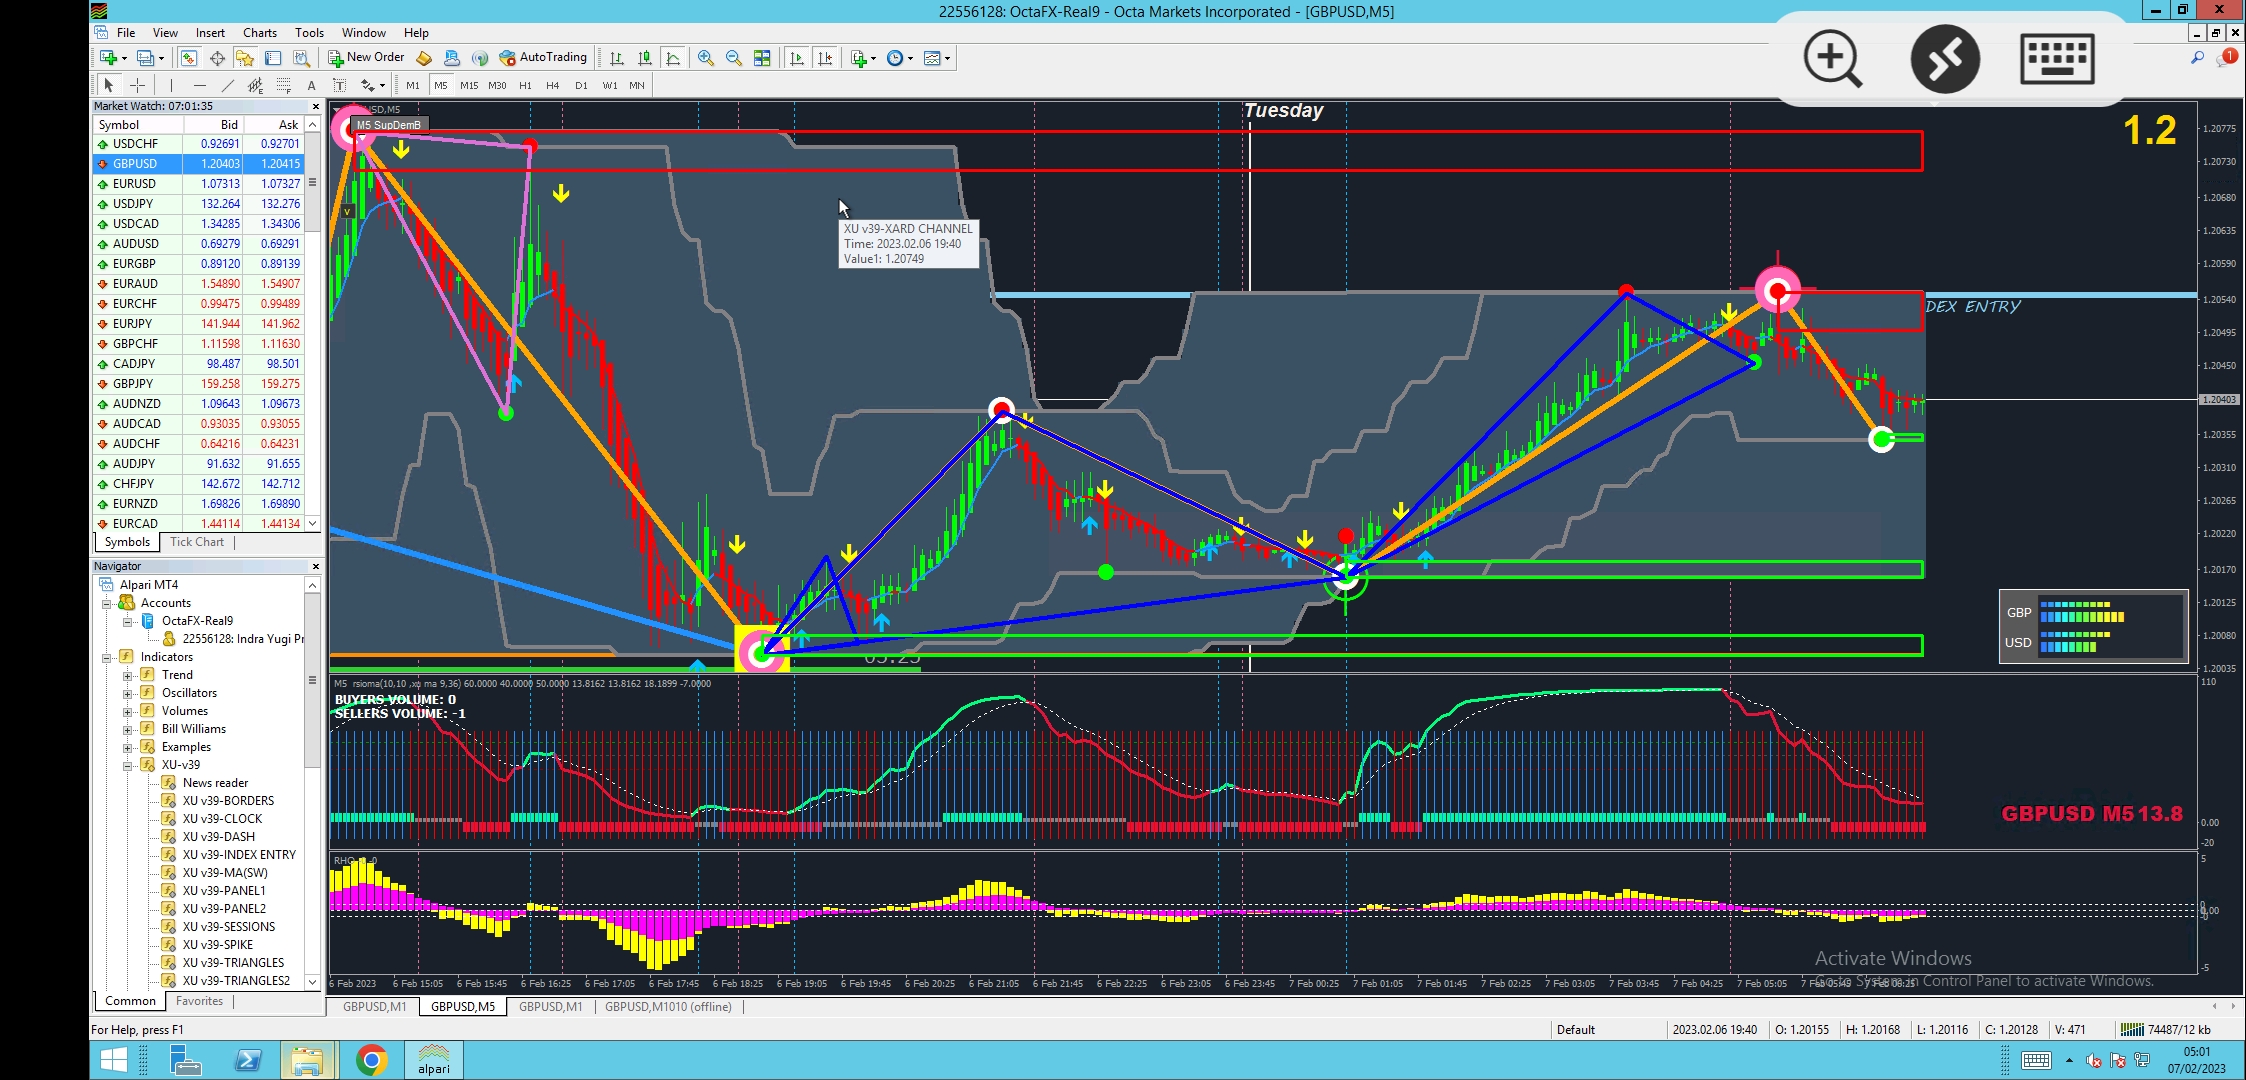2246x1080 pixels.
Task: Select the M15 timeframe
Action: (468, 85)
